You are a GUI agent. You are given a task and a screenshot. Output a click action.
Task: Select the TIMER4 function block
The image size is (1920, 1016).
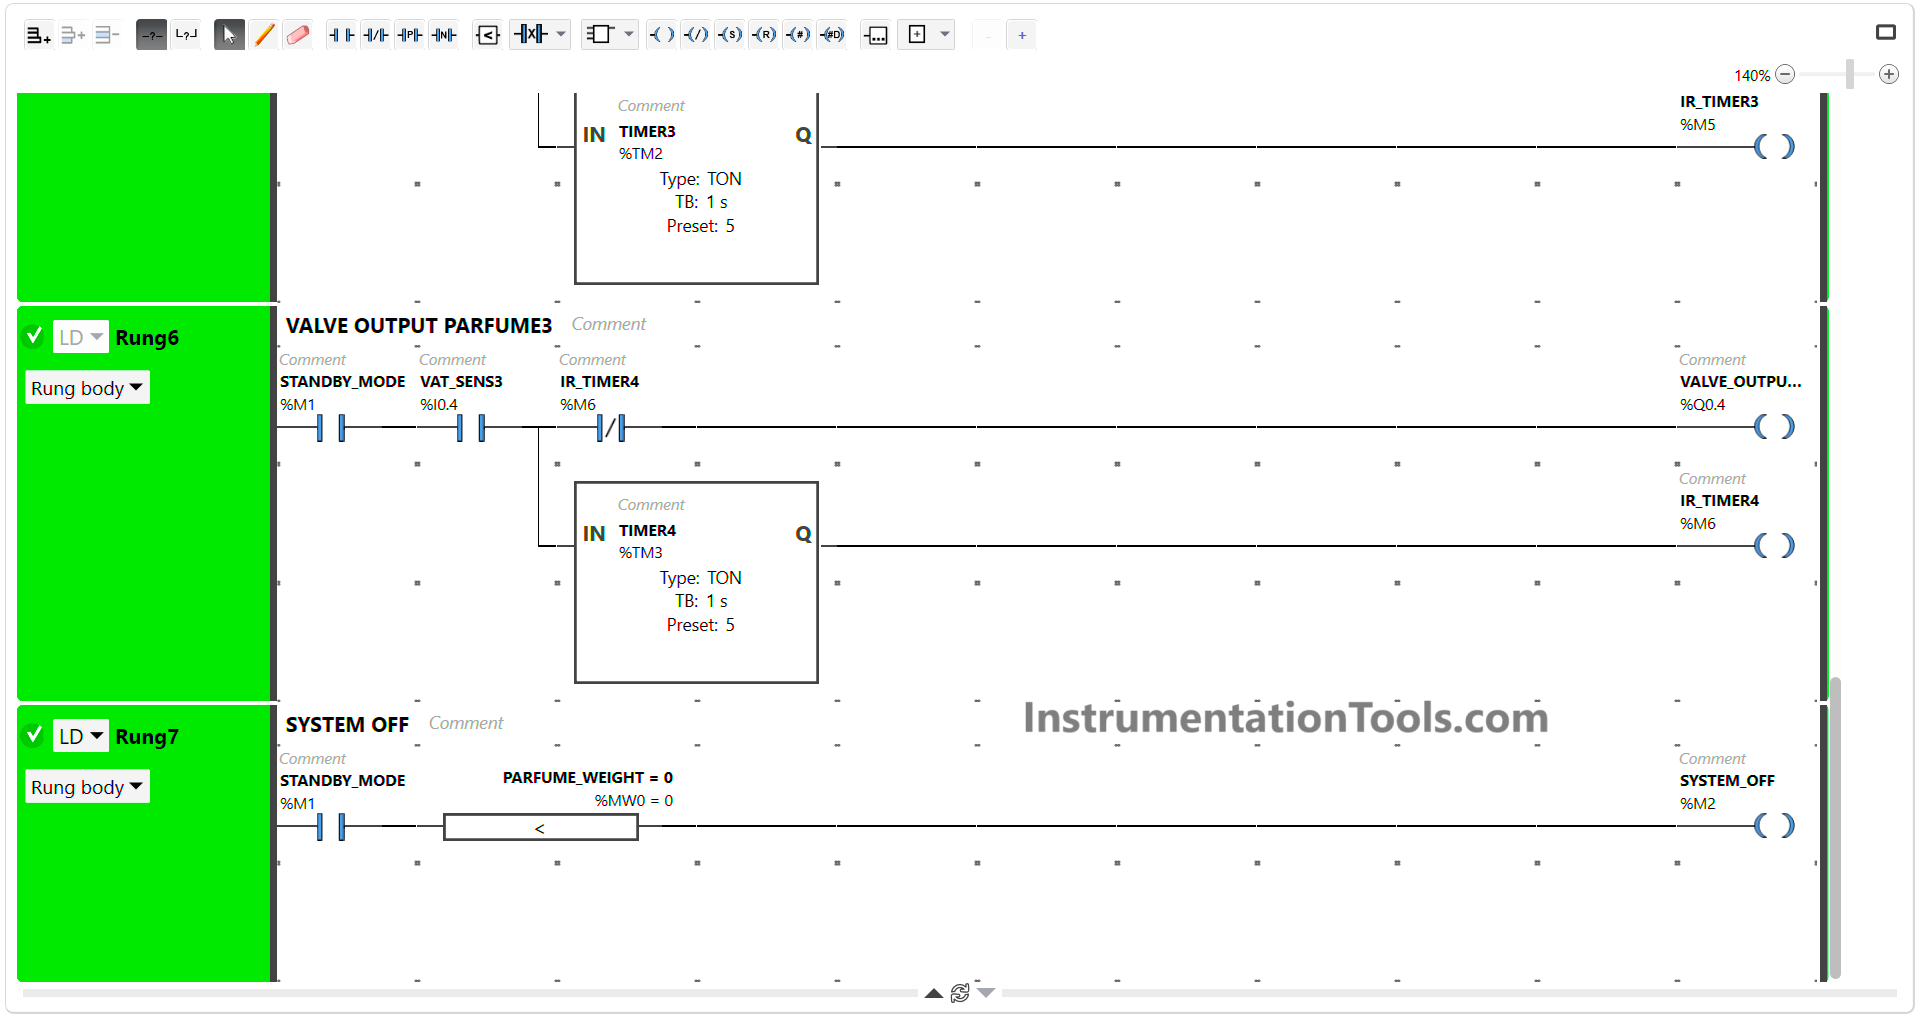(697, 583)
